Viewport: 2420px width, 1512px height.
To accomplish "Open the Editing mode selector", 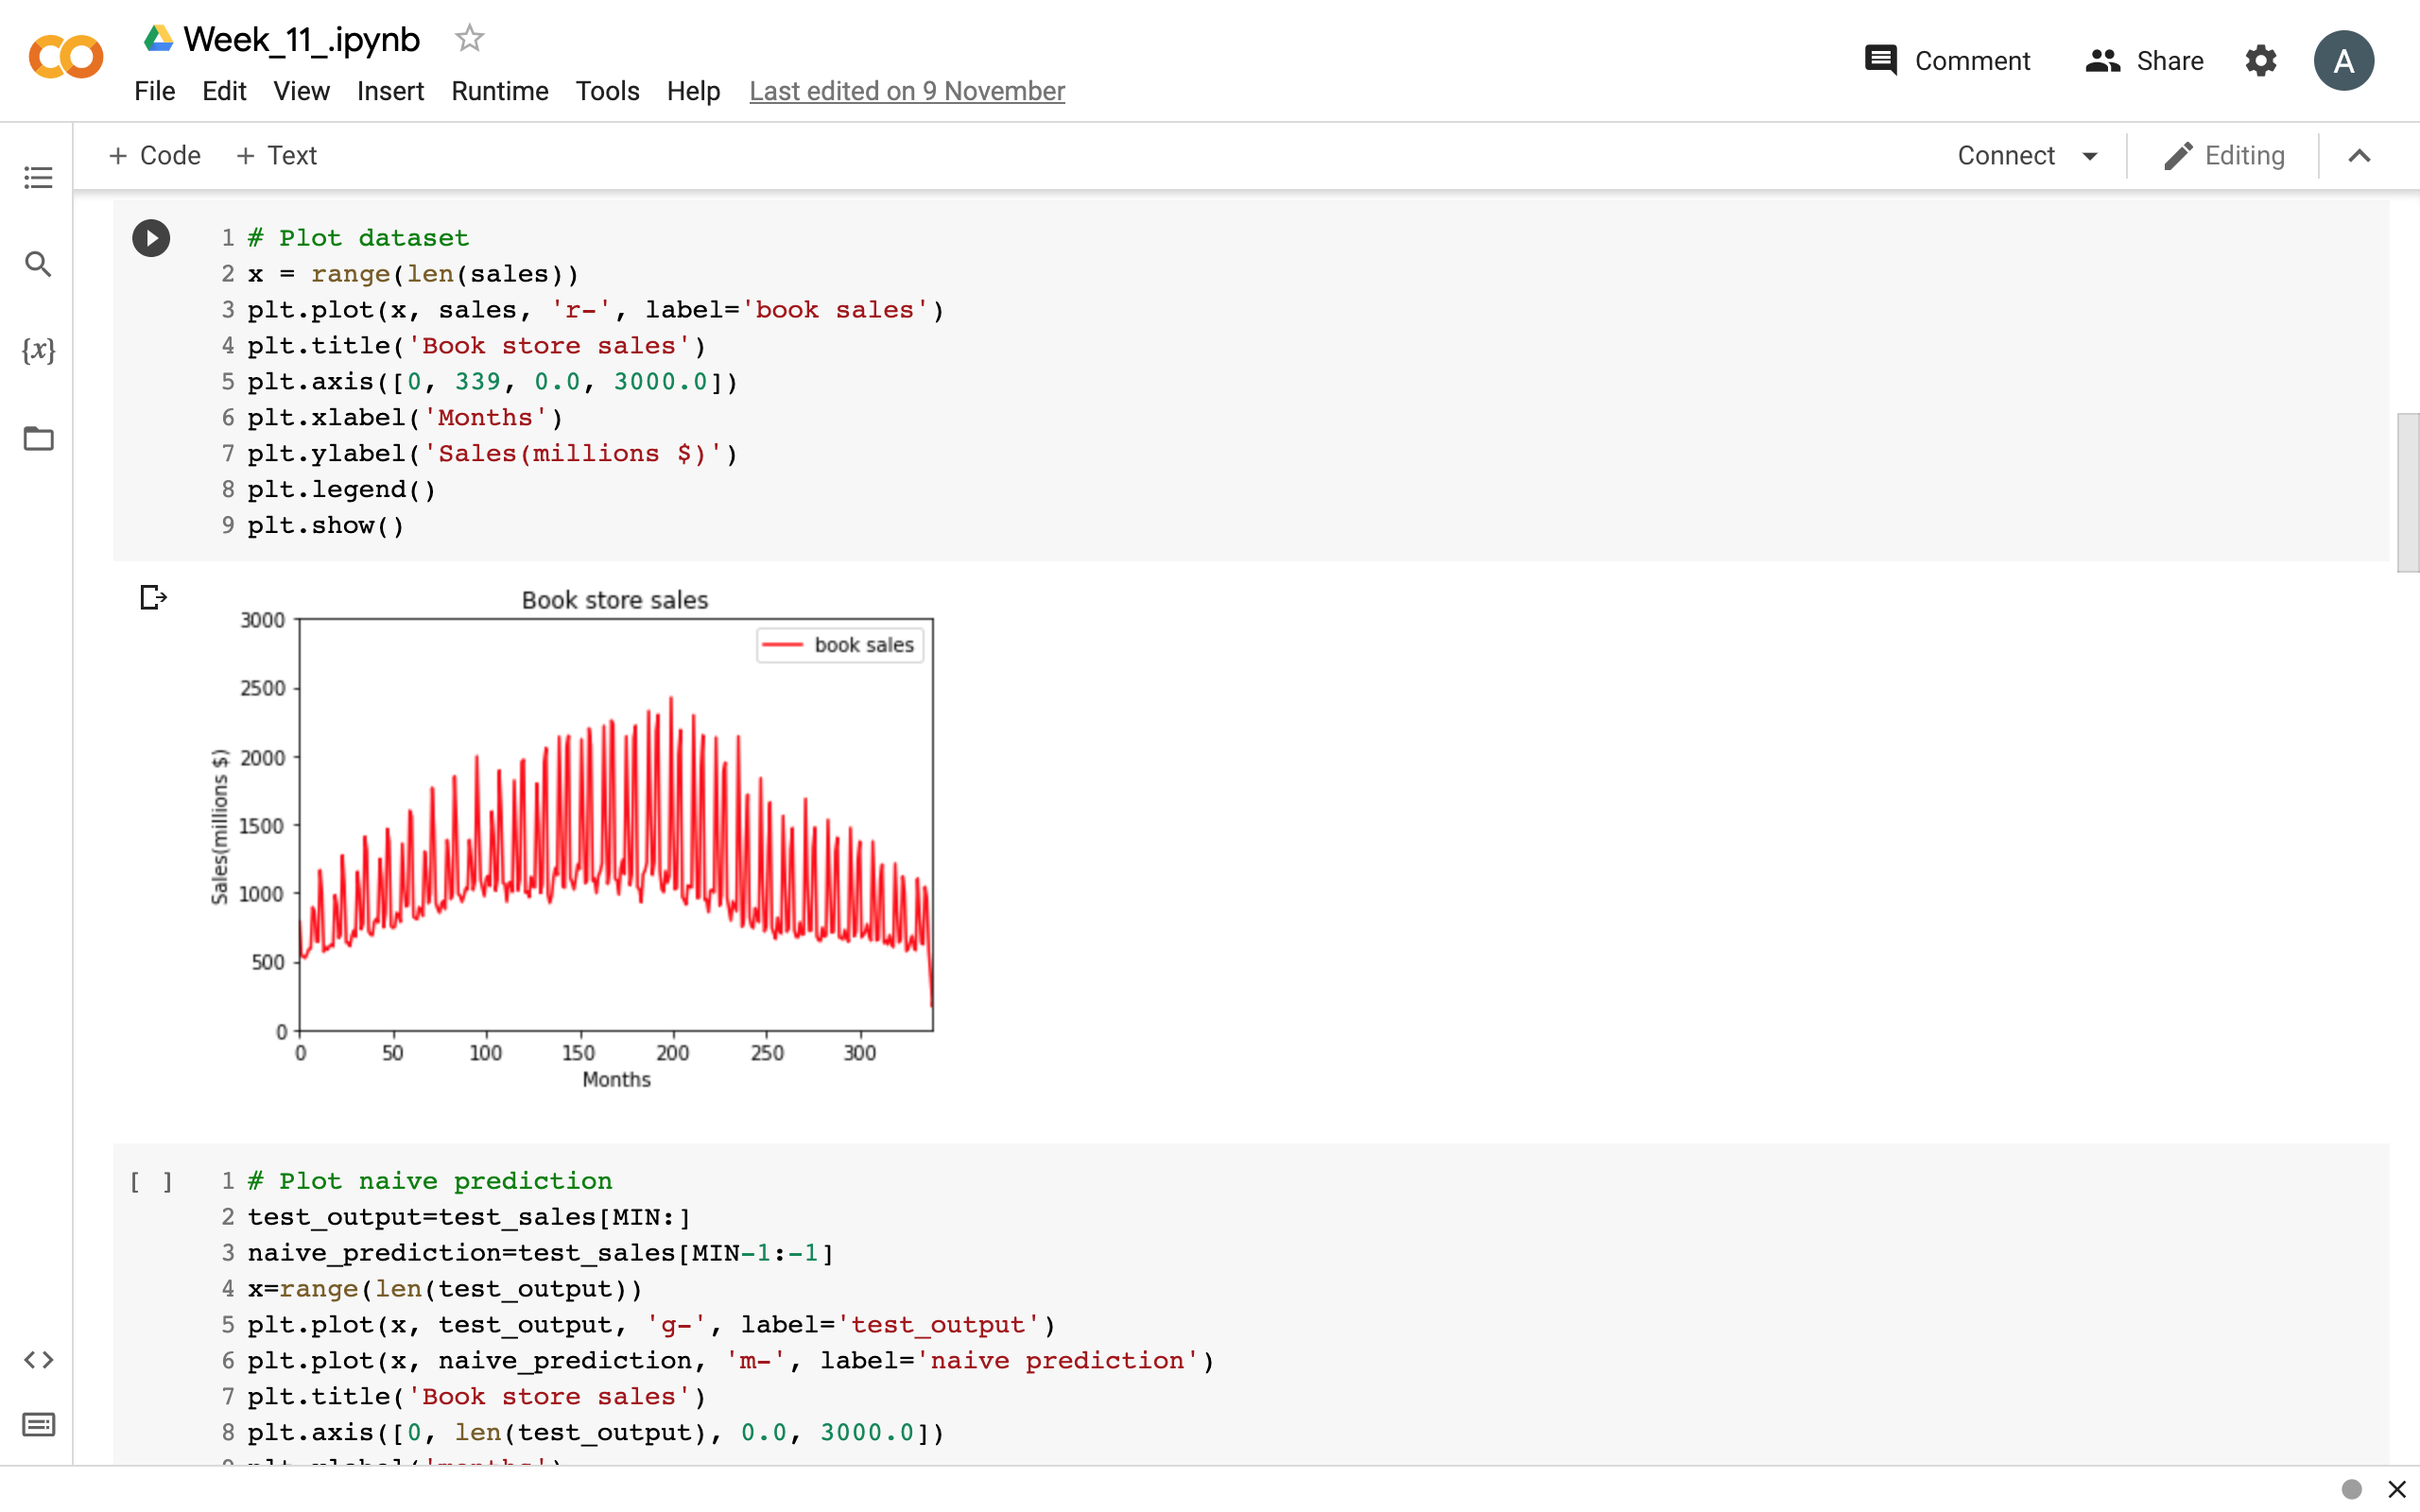I will [2224, 155].
